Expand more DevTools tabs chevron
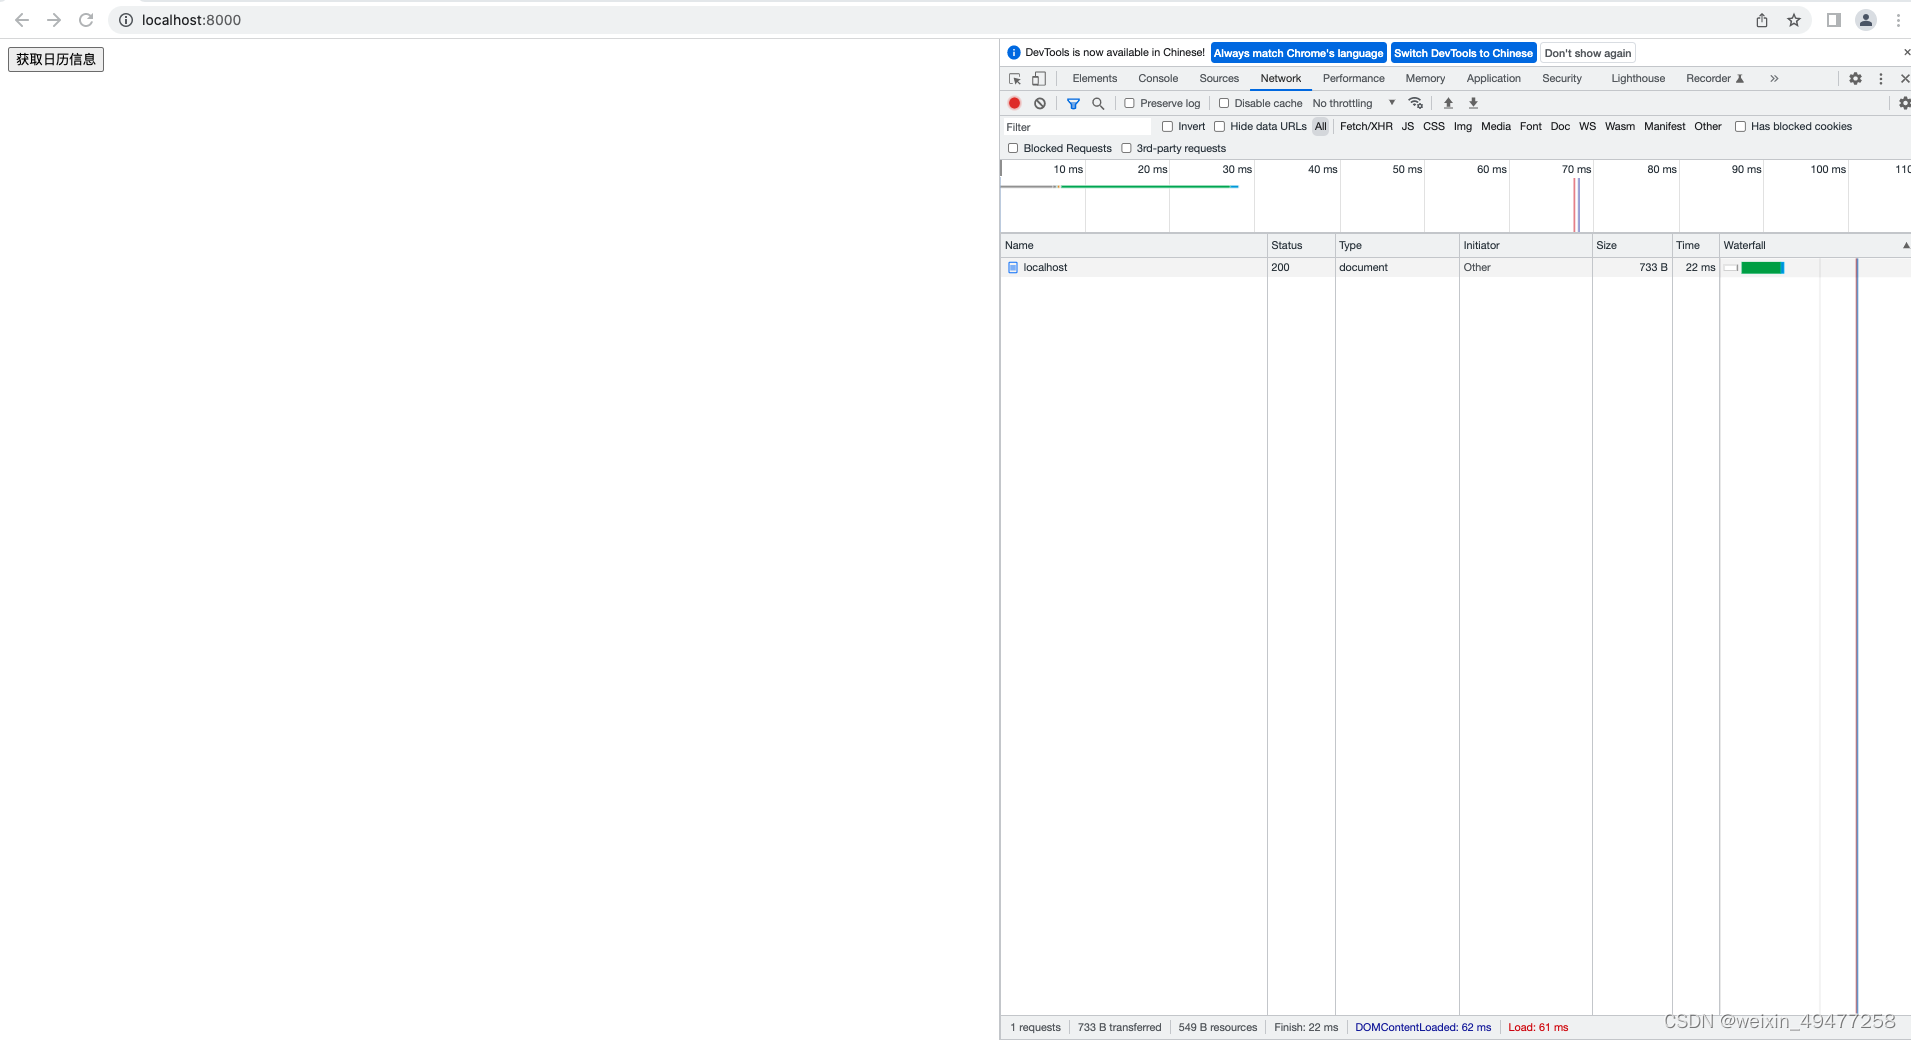Viewport: 1911px width, 1040px height. [x=1774, y=78]
